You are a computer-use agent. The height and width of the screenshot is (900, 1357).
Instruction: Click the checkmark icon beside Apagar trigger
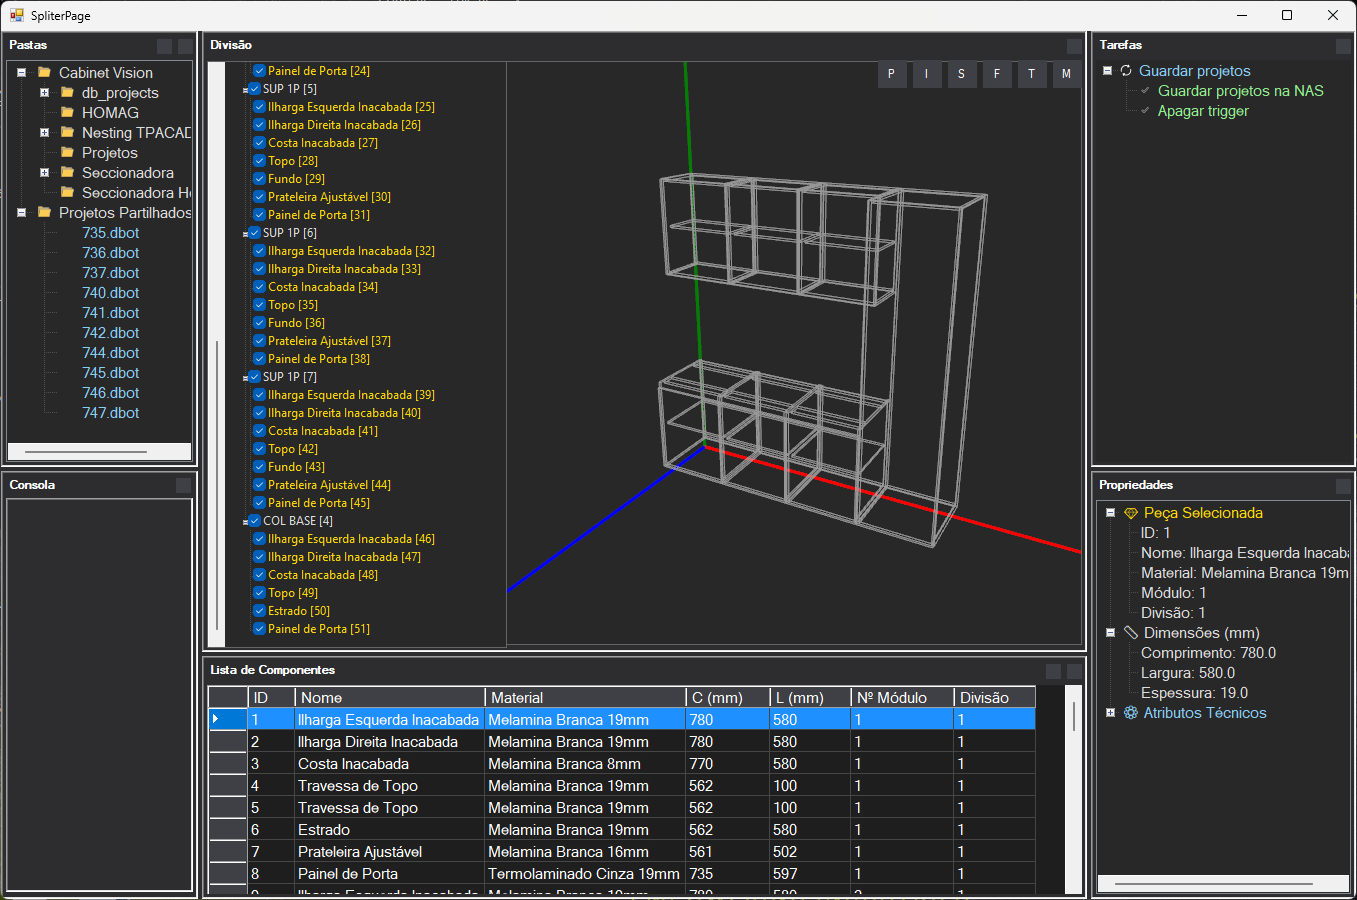(x=1145, y=111)
